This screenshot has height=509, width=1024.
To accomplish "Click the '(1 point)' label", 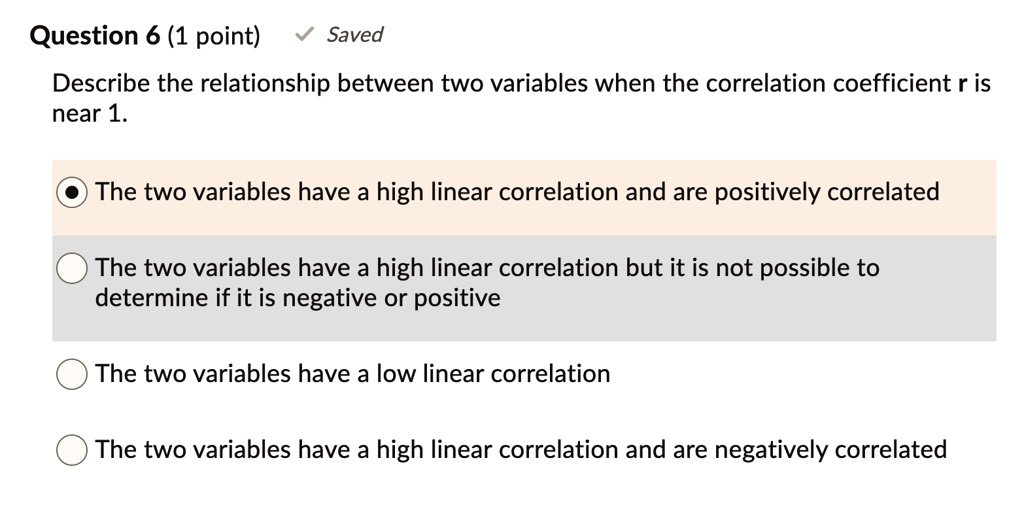I will tap(214, 35).
